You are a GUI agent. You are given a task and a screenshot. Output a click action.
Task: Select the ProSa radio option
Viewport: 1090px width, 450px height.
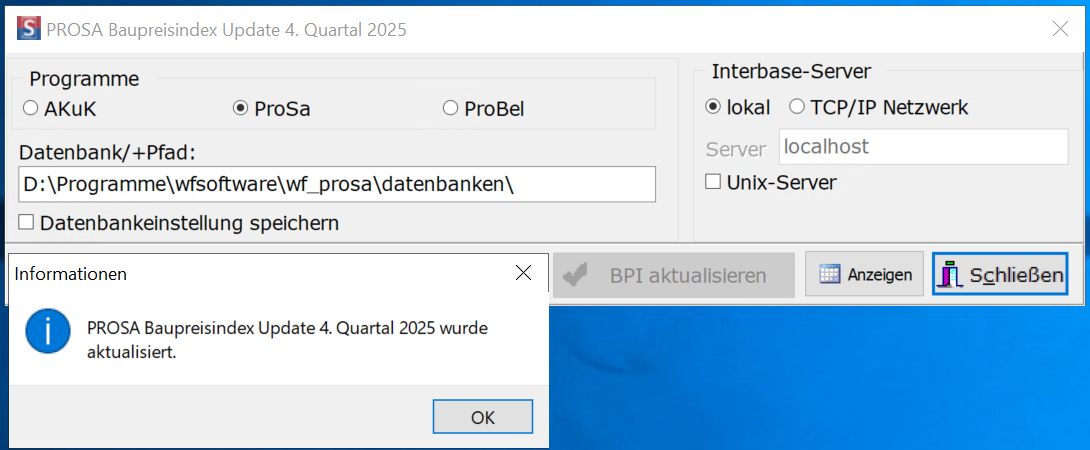click(240, 108)
